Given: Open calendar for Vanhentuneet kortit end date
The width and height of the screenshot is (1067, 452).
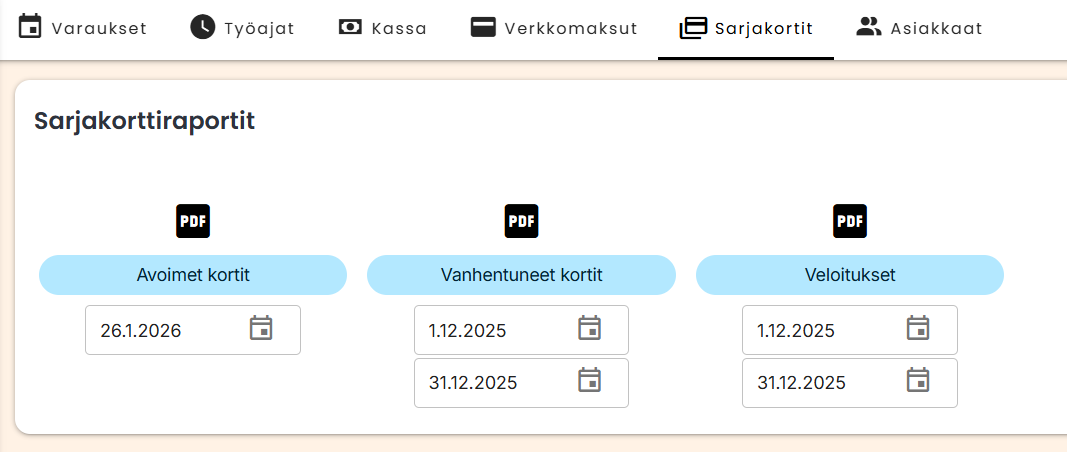Looking at the screenshot, I should tap(589, 381).
